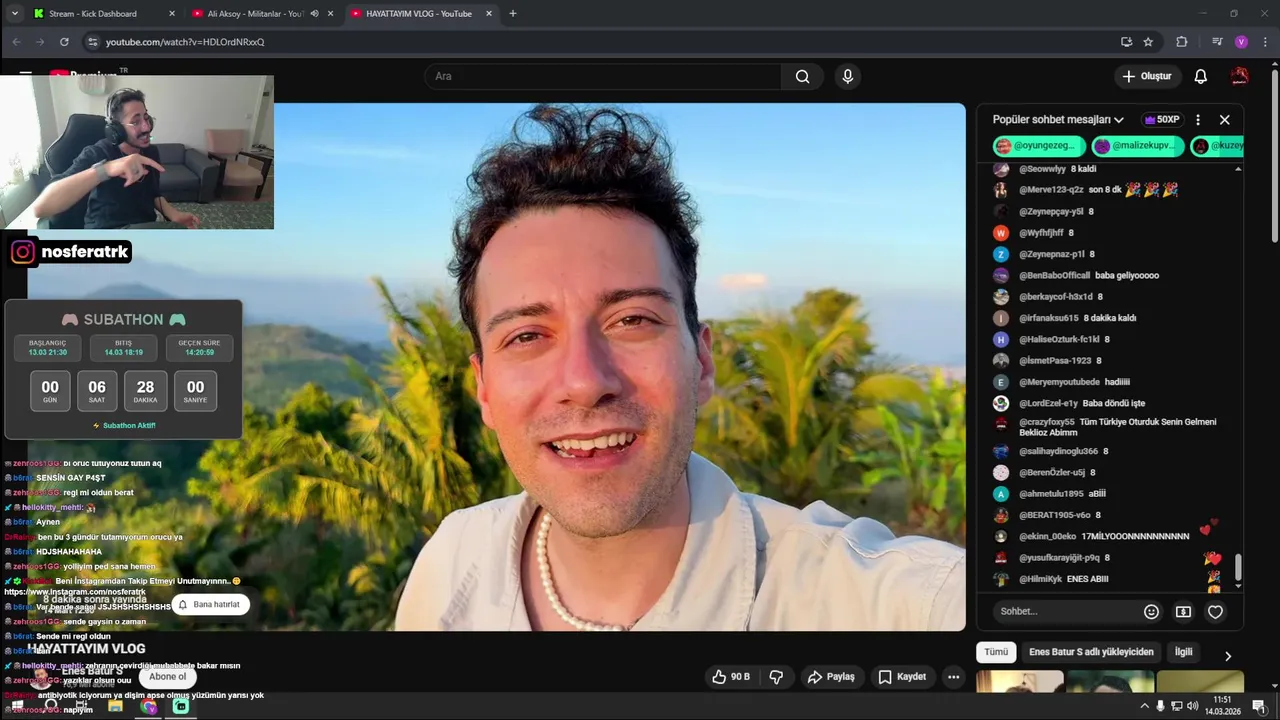Click @Merve123-q2z son 8 dk message

pos(1085,190)
